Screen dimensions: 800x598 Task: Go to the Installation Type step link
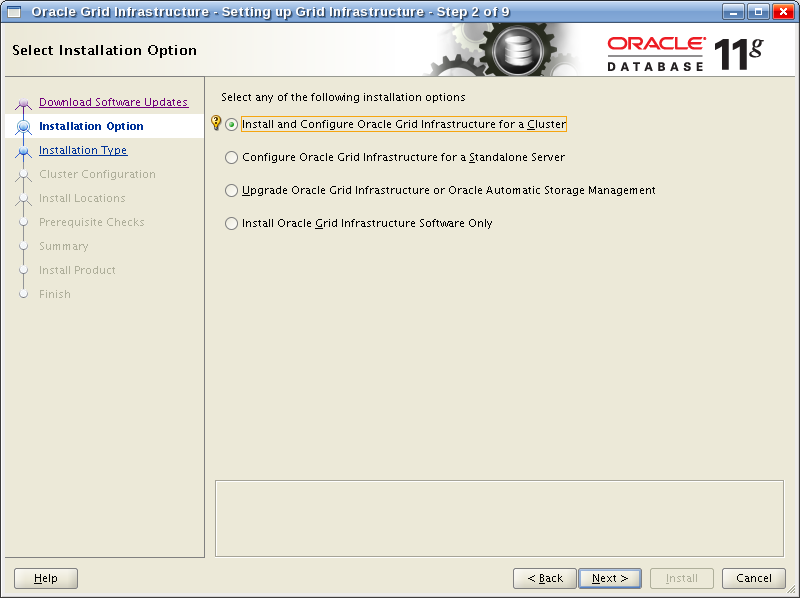83,150
